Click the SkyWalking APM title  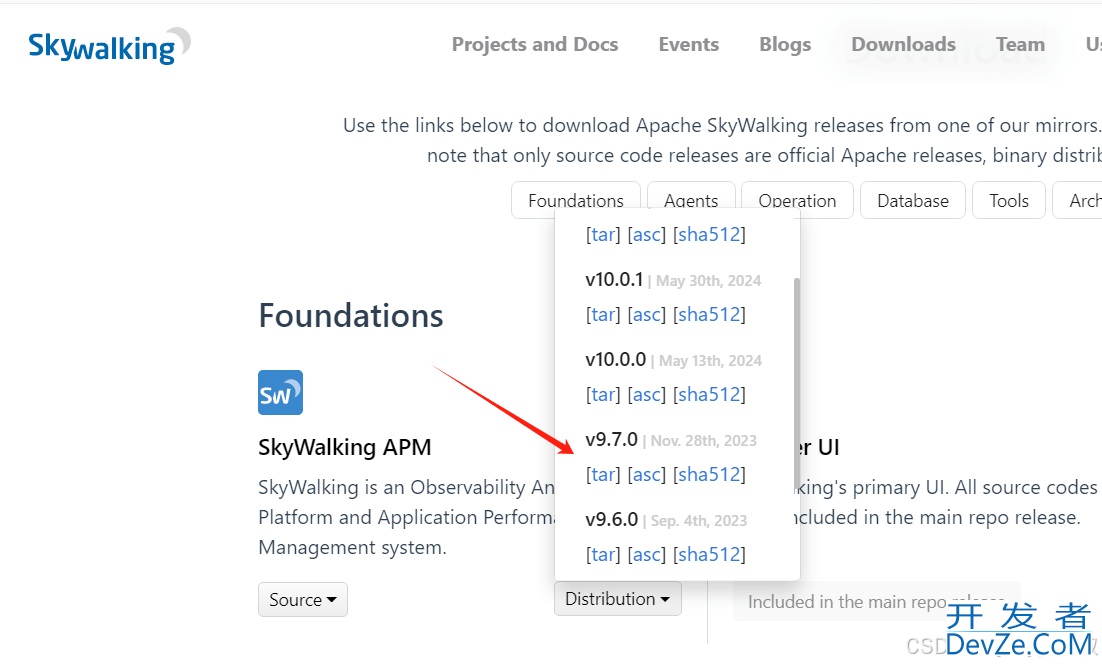click(x=344, y=447)
